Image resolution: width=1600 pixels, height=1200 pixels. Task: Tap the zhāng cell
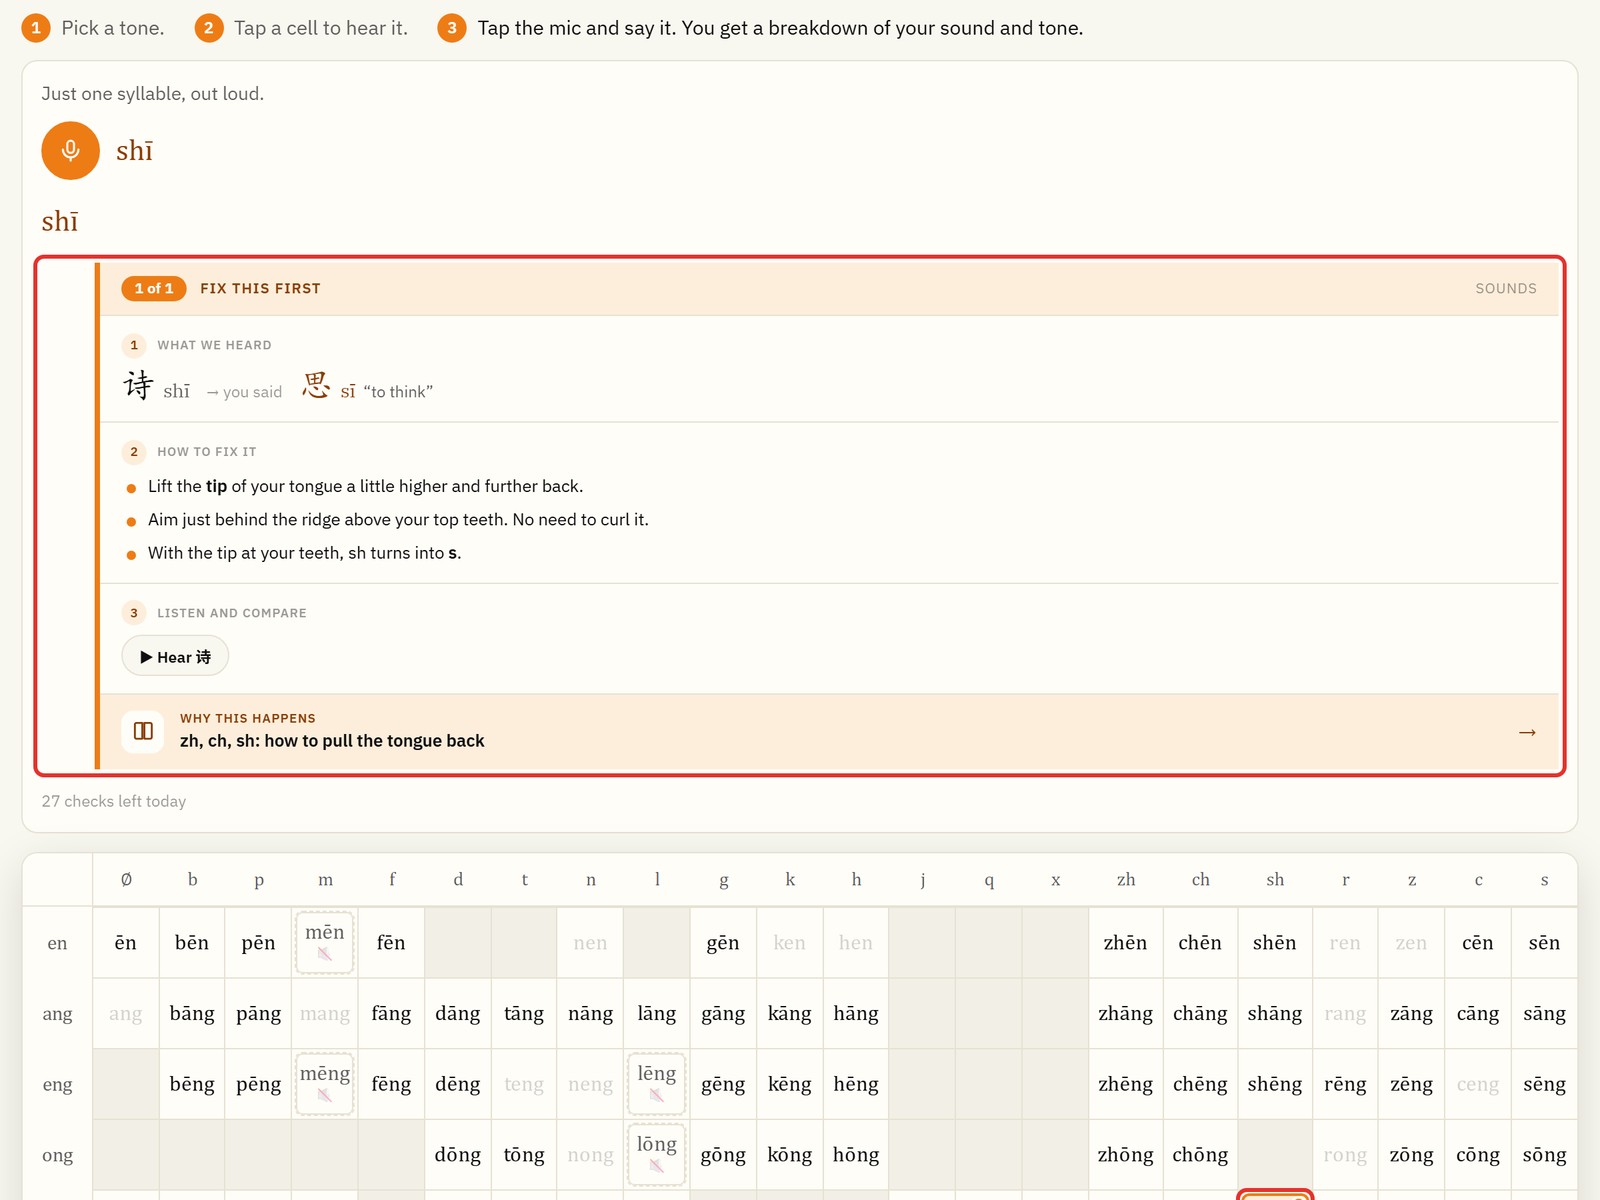pos(1126,1014)
